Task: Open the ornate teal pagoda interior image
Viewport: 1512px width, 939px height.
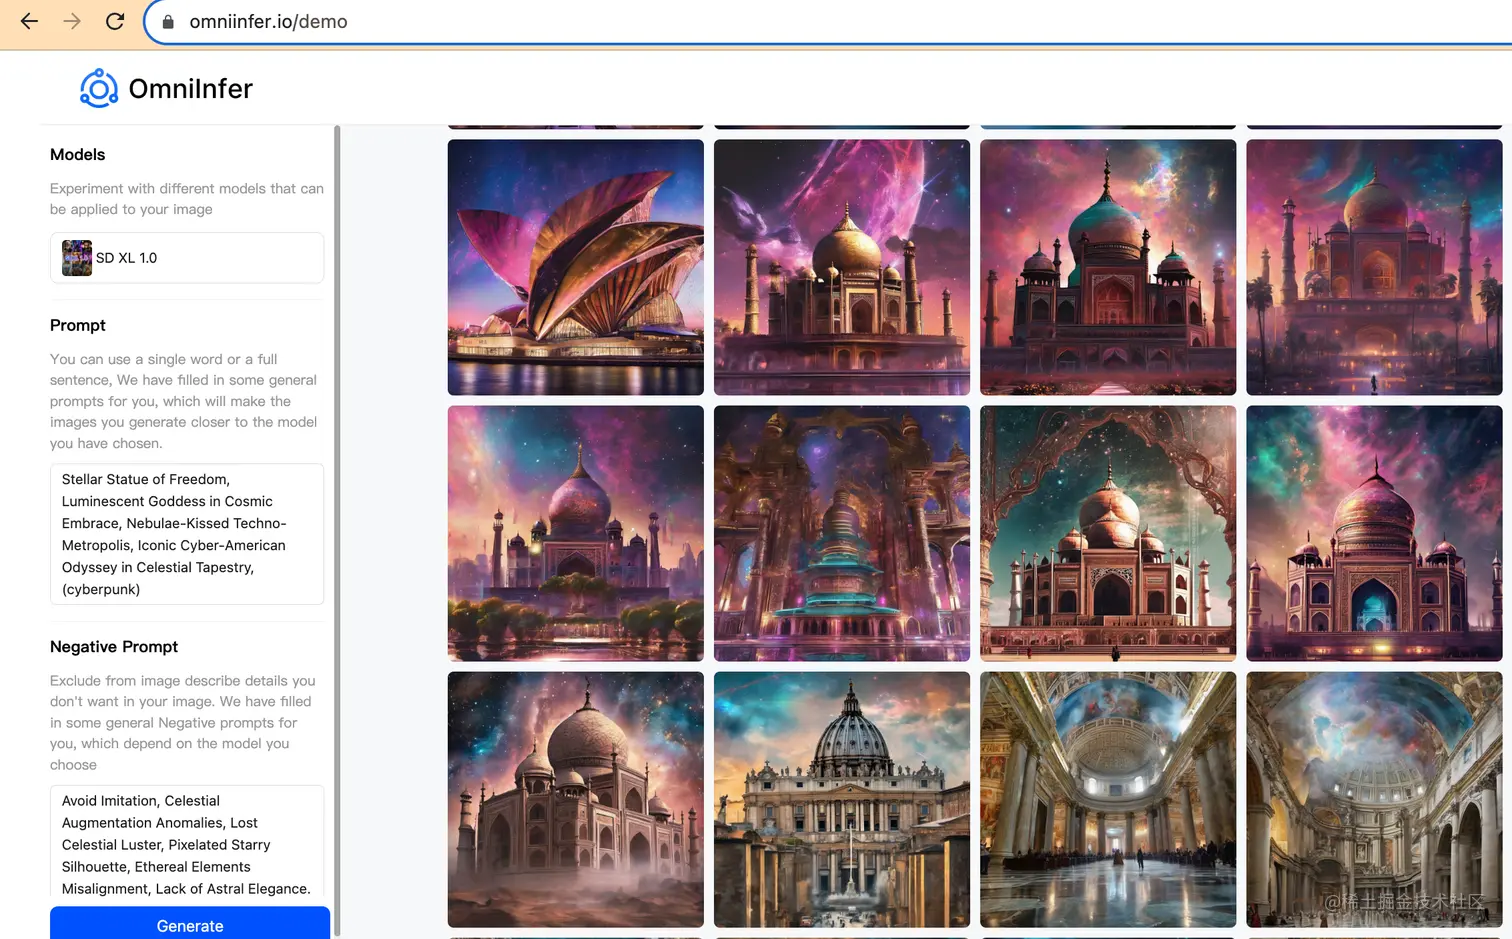Action: [842, 533]
